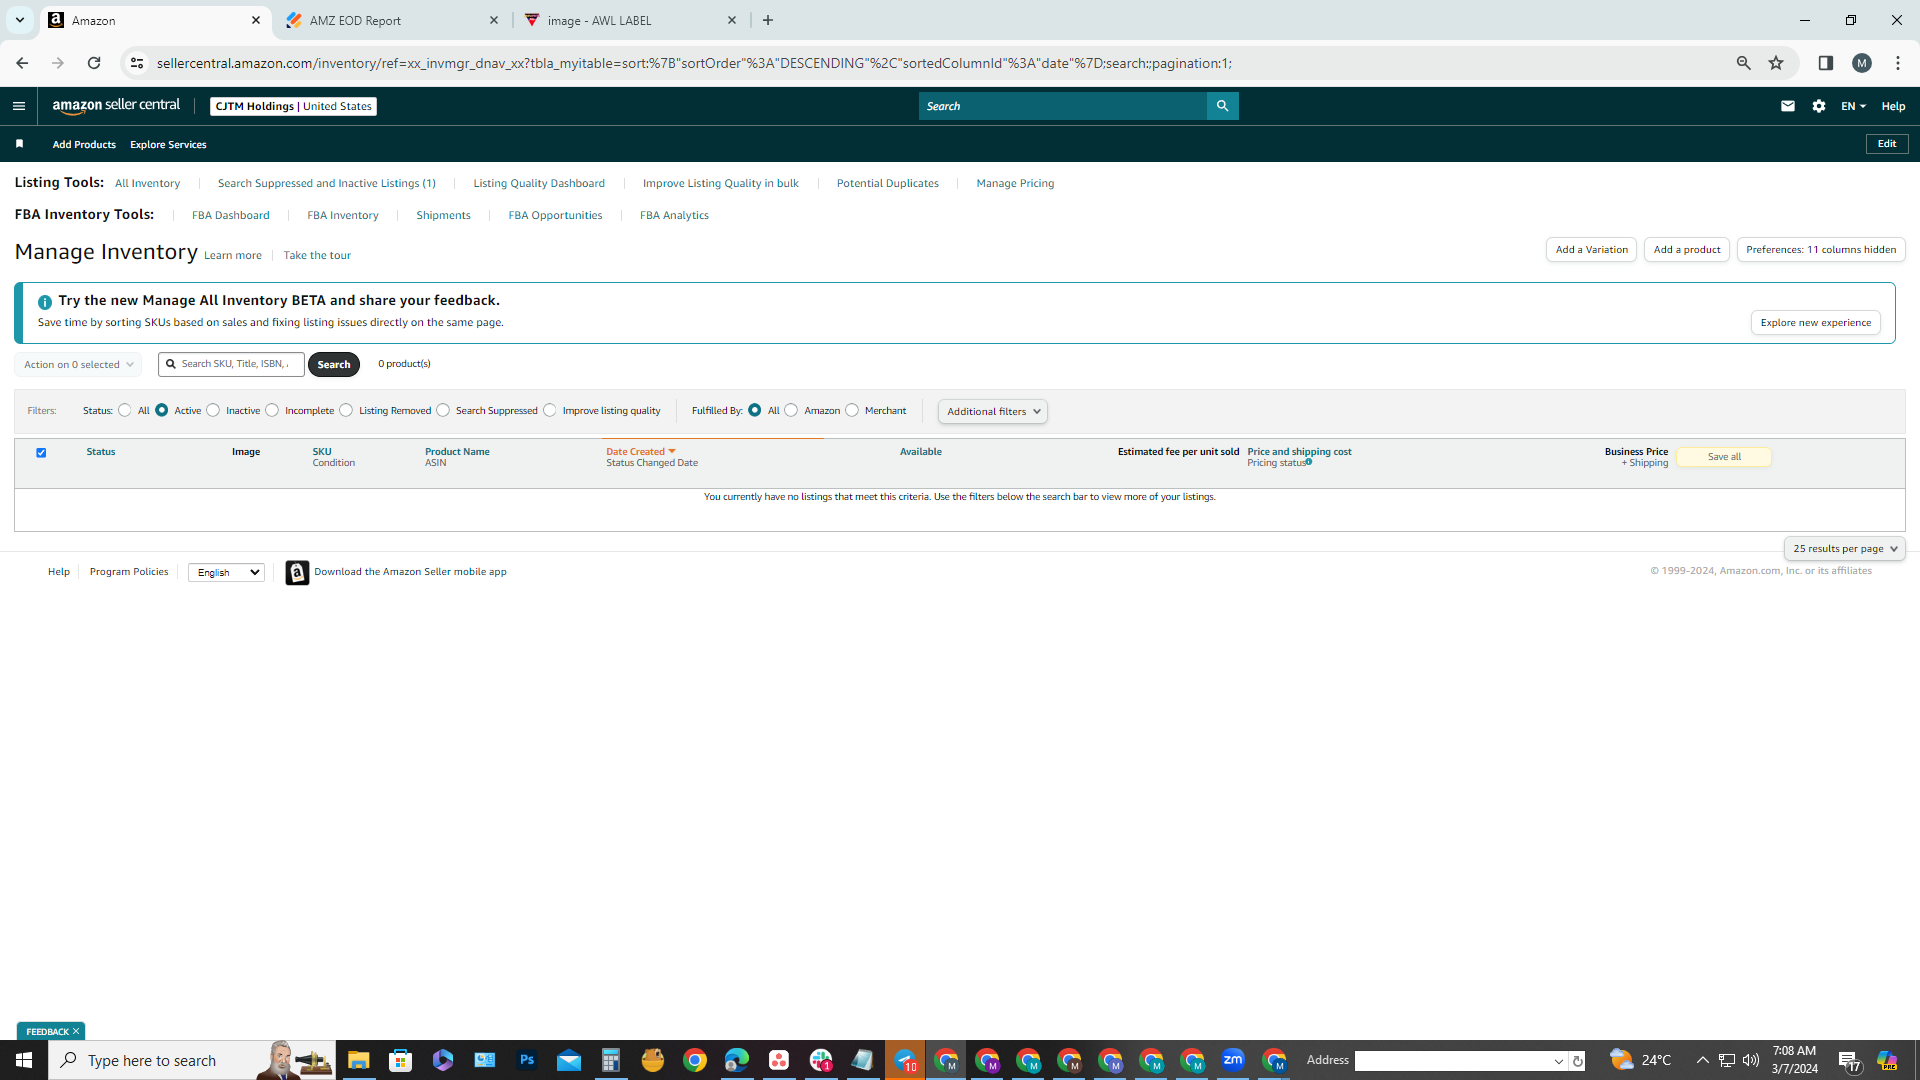Expand the taskbar Address dropdown arrow
Image resolution: width=1920 pixels, height=1080 pixels.
pyautogui.click(x=1558, y=1061)
